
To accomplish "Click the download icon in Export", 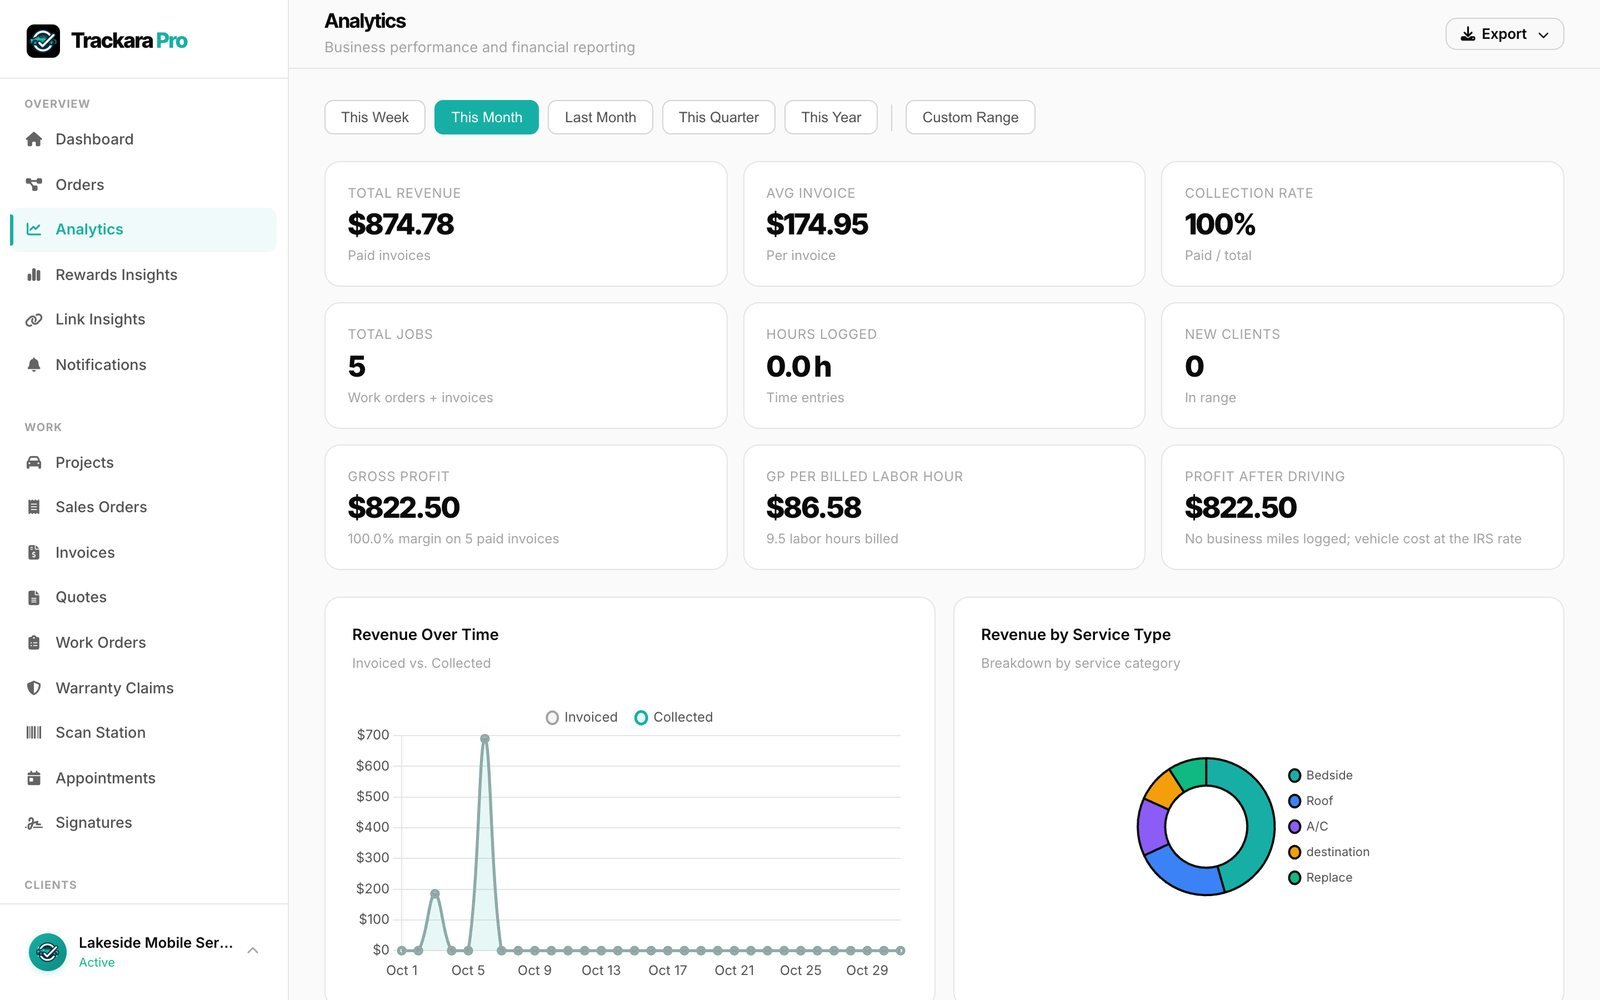I will [x=1468, y=34].
